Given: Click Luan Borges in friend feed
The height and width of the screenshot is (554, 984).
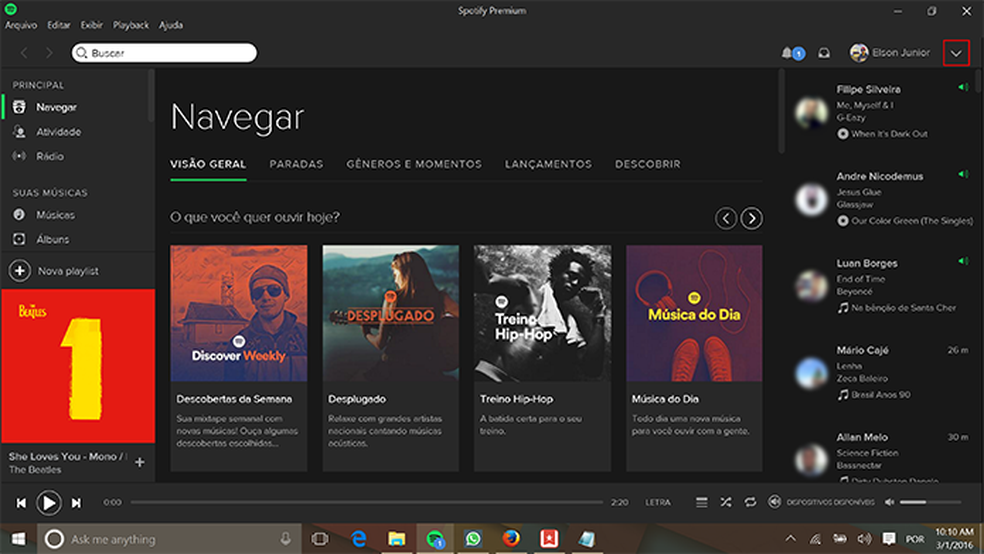Looking at the screenshot, I should pyautogui.click(x=867, y=264).
